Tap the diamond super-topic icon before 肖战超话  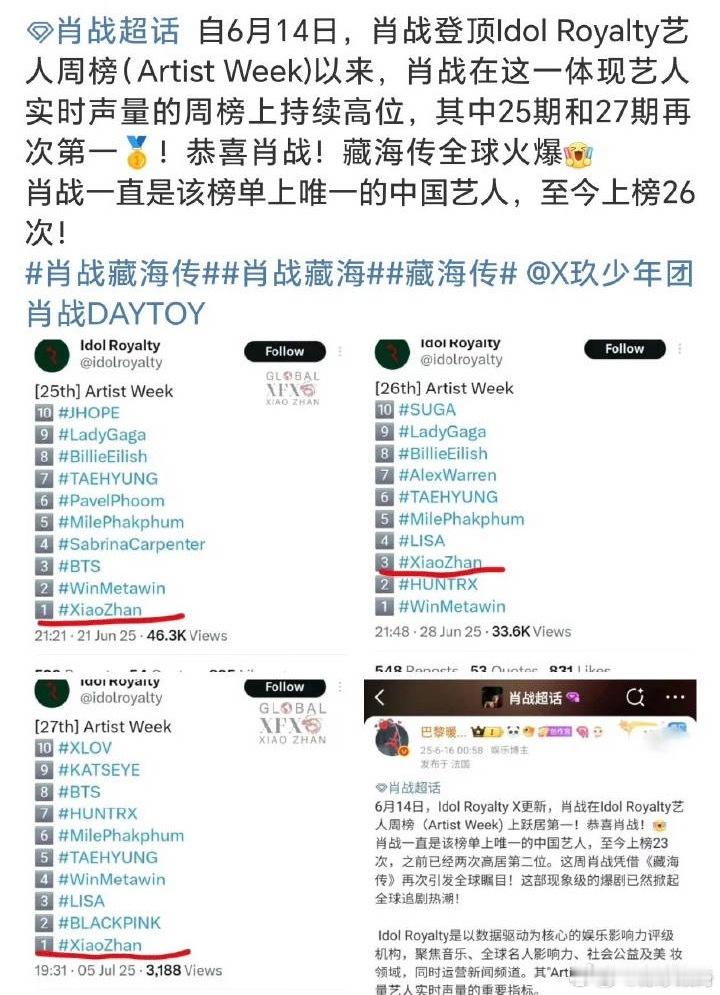tap(39, 32)
